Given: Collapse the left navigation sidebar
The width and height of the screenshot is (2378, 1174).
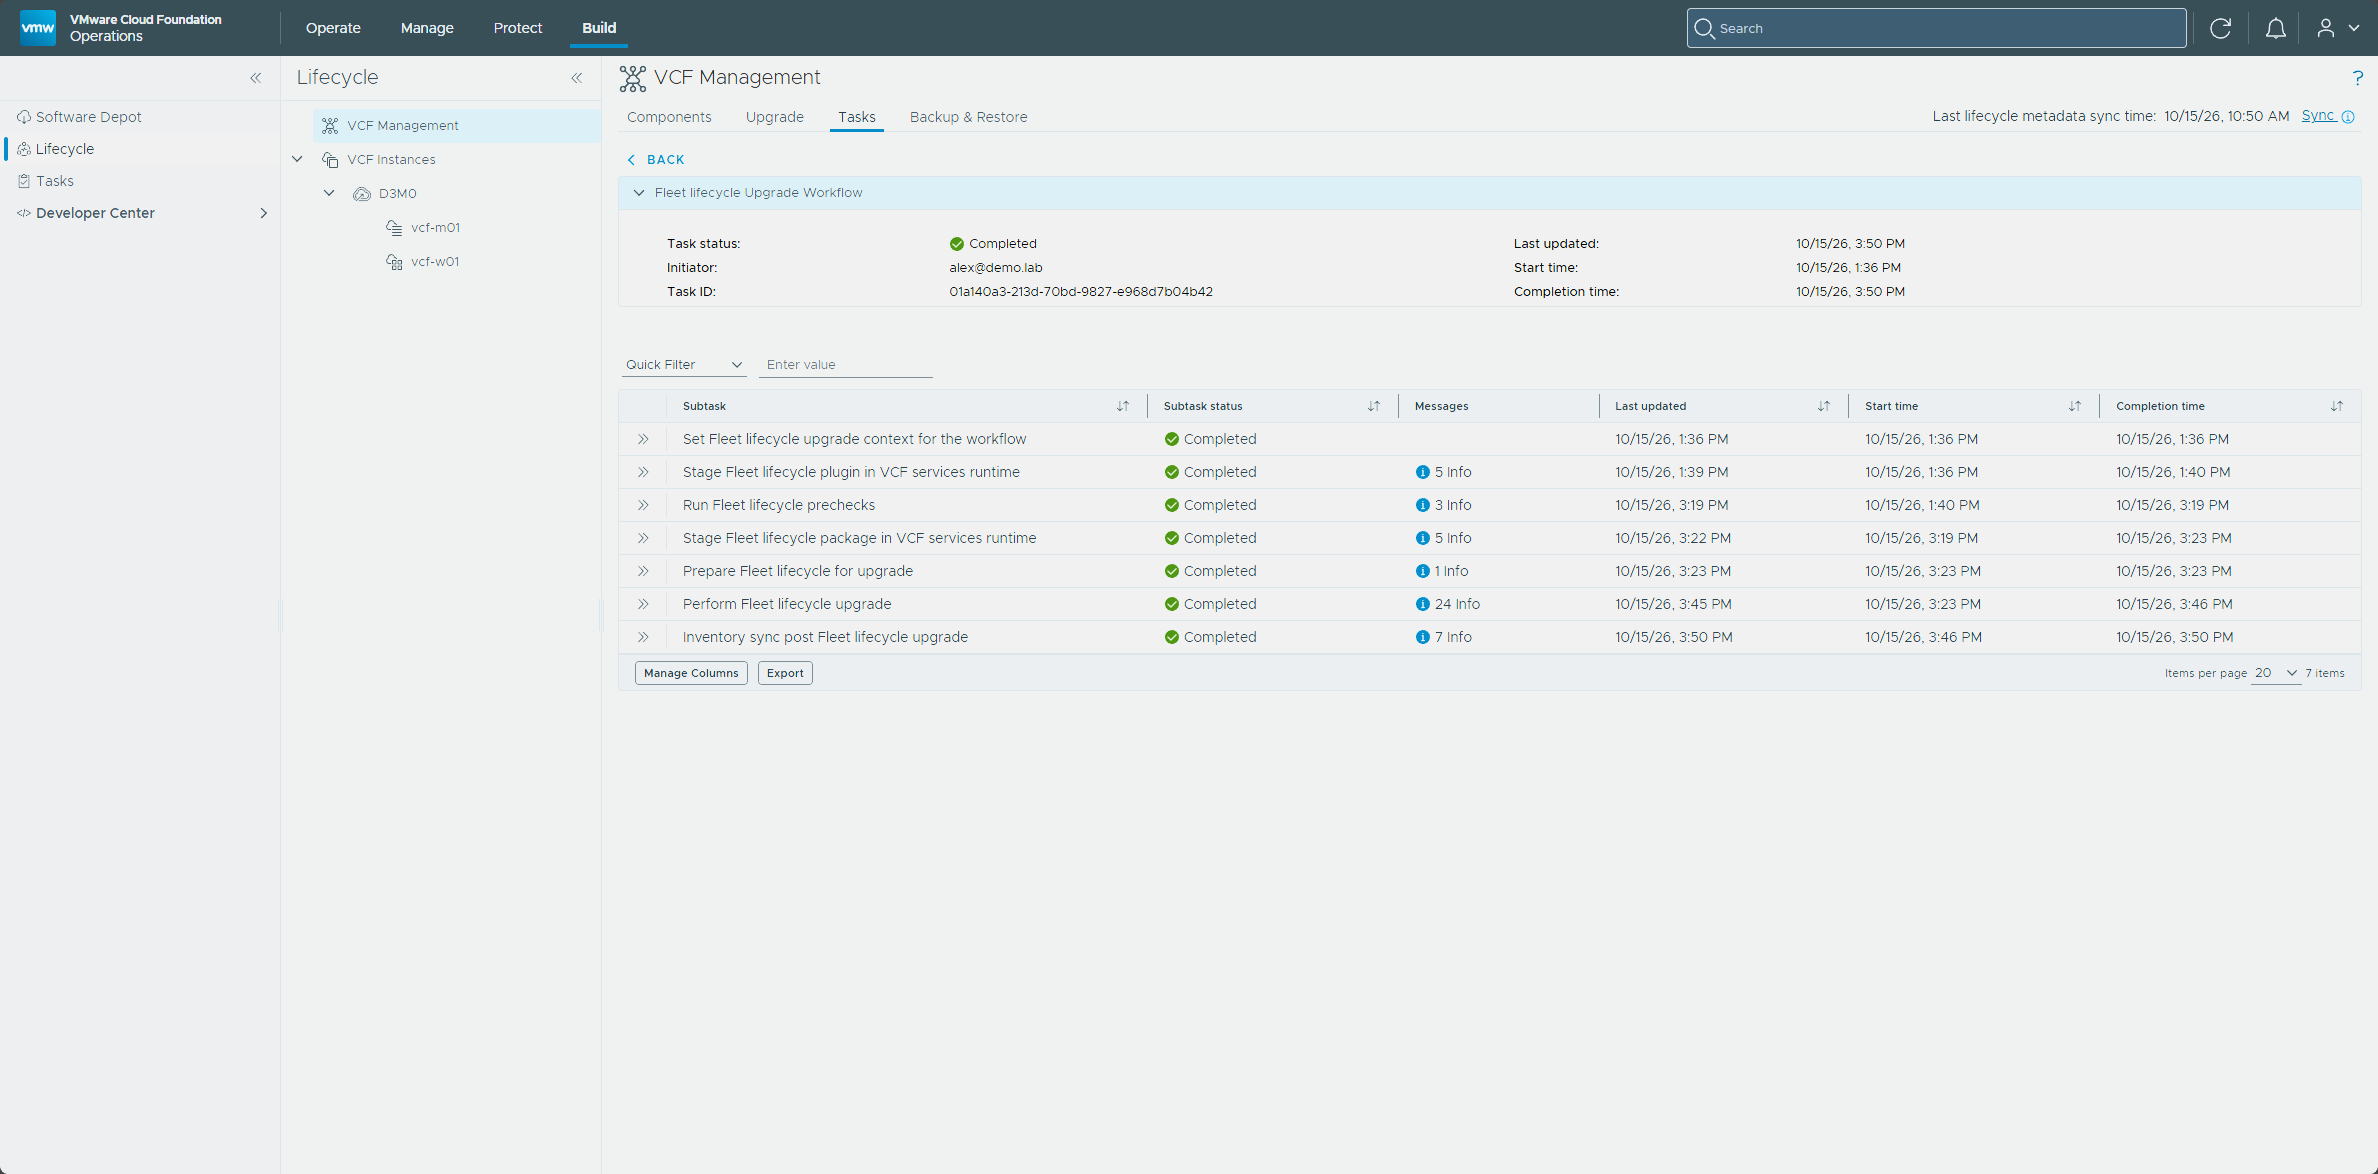Looking at the screenshot, I should coord(256,78).
